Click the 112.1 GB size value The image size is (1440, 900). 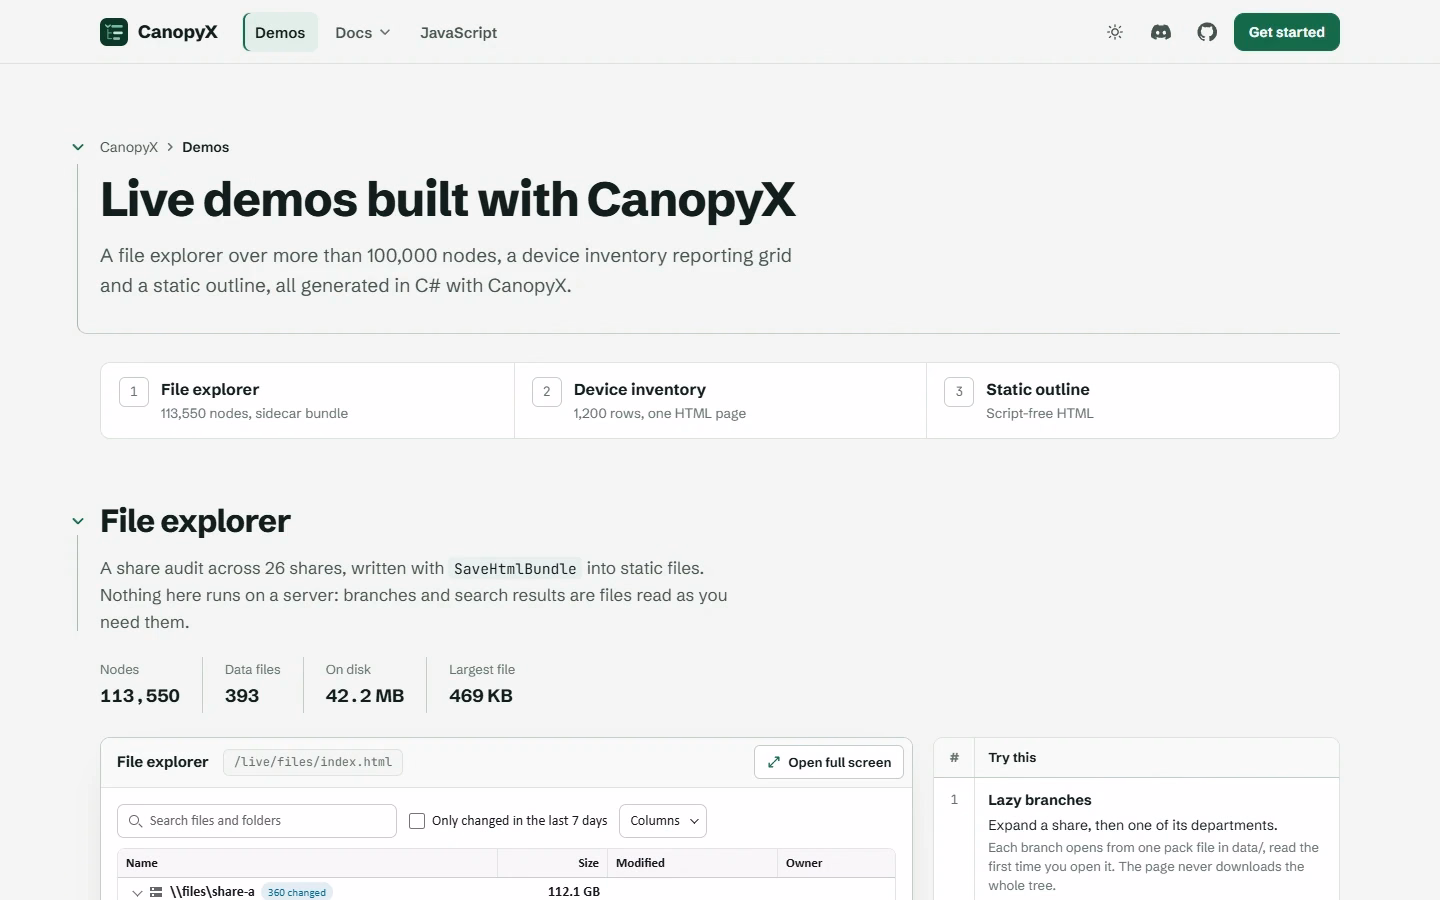pyautogui.click(x=574, y=891)
